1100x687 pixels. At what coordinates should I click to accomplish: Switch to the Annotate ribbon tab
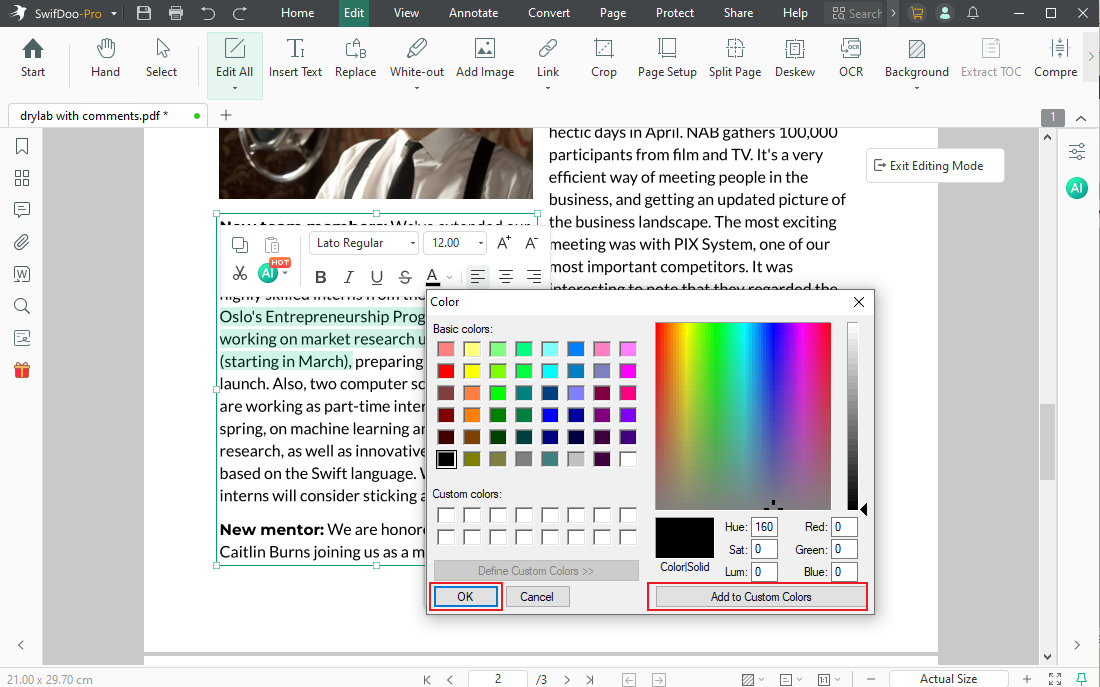473,13
